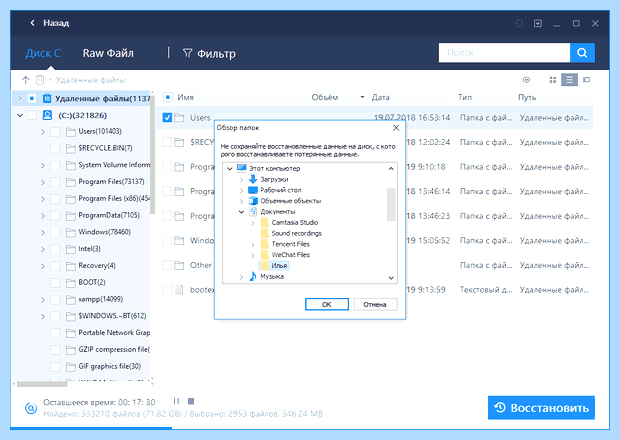
Task: Sort by the Дата column header
Action: click(x=380, y=97)
